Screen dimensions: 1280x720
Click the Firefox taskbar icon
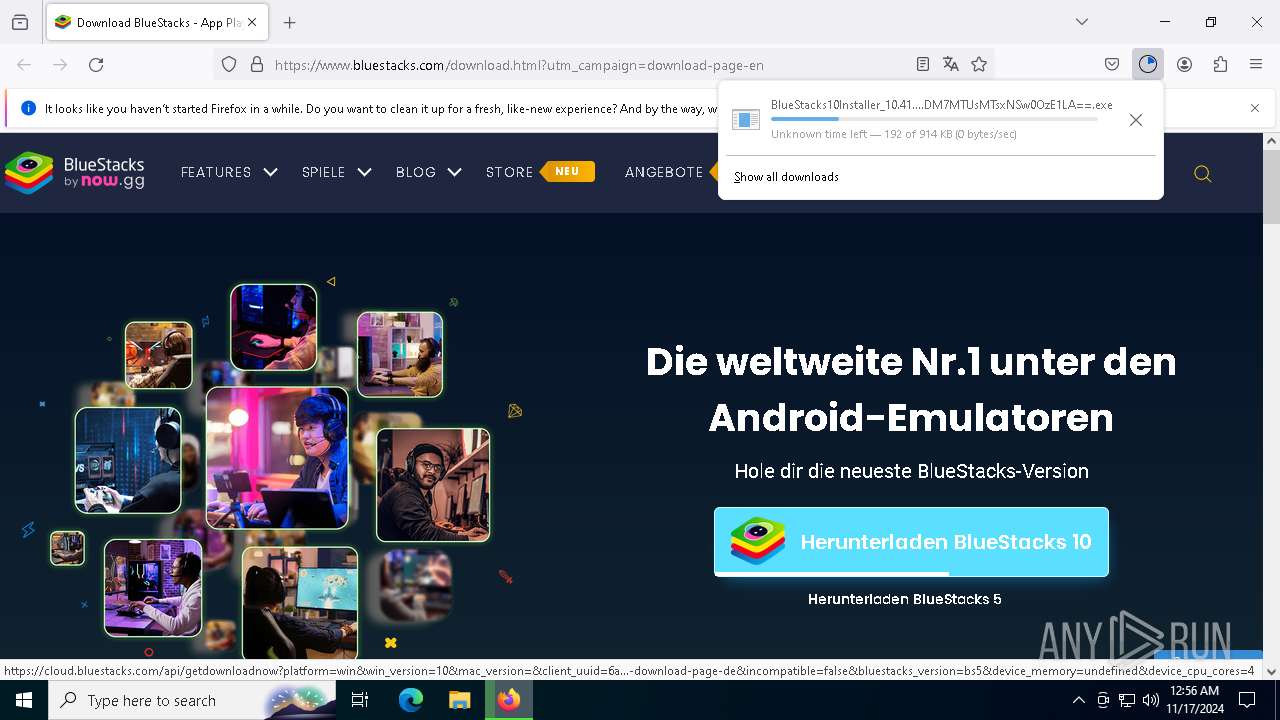point(509,700)
